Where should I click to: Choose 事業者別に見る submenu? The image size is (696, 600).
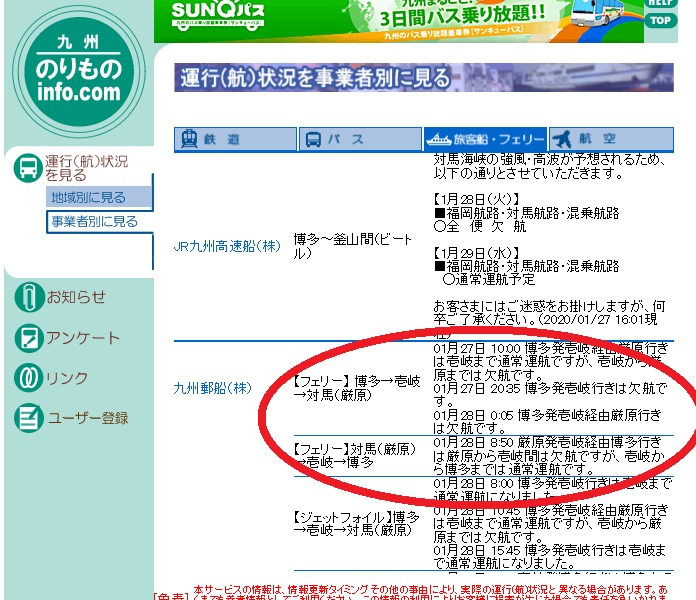point(99,221)
